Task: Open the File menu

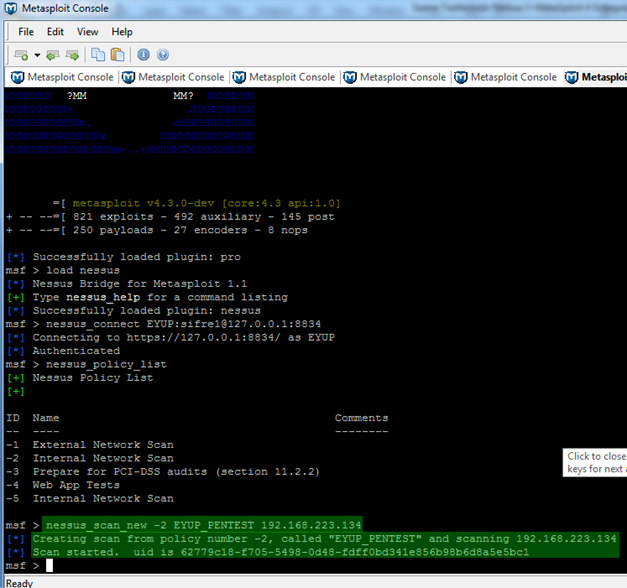Action: [26, 32]
